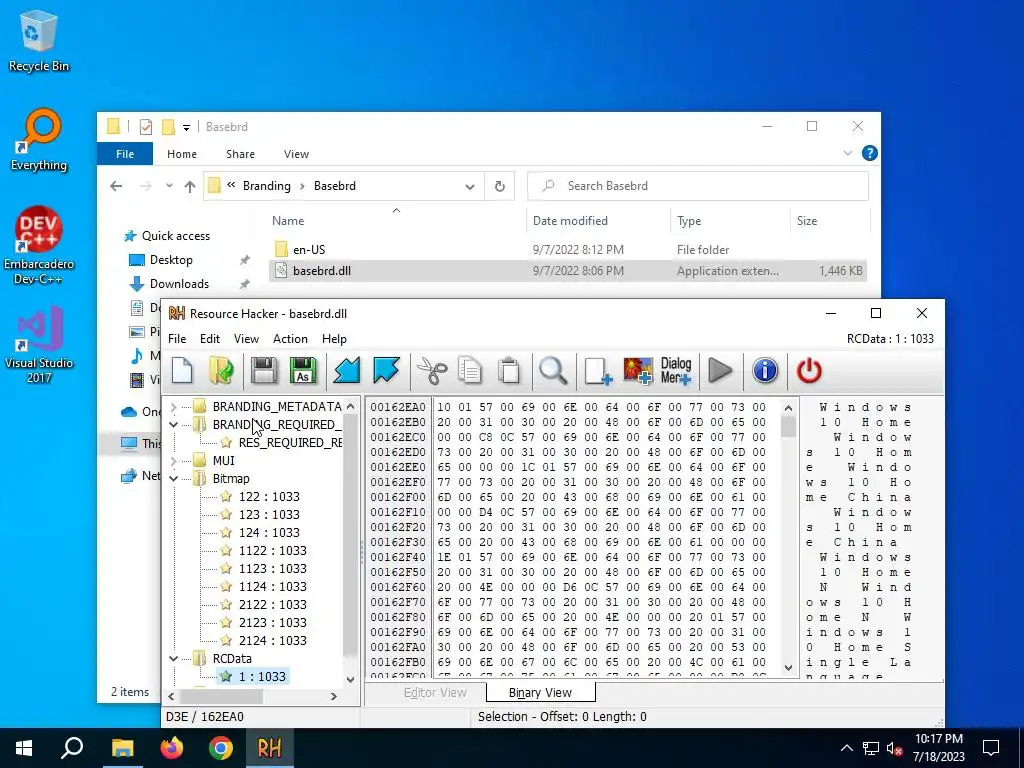Click the Explorer refresh button
Screen dimensions: 1024x768
[x=500, y=186]
